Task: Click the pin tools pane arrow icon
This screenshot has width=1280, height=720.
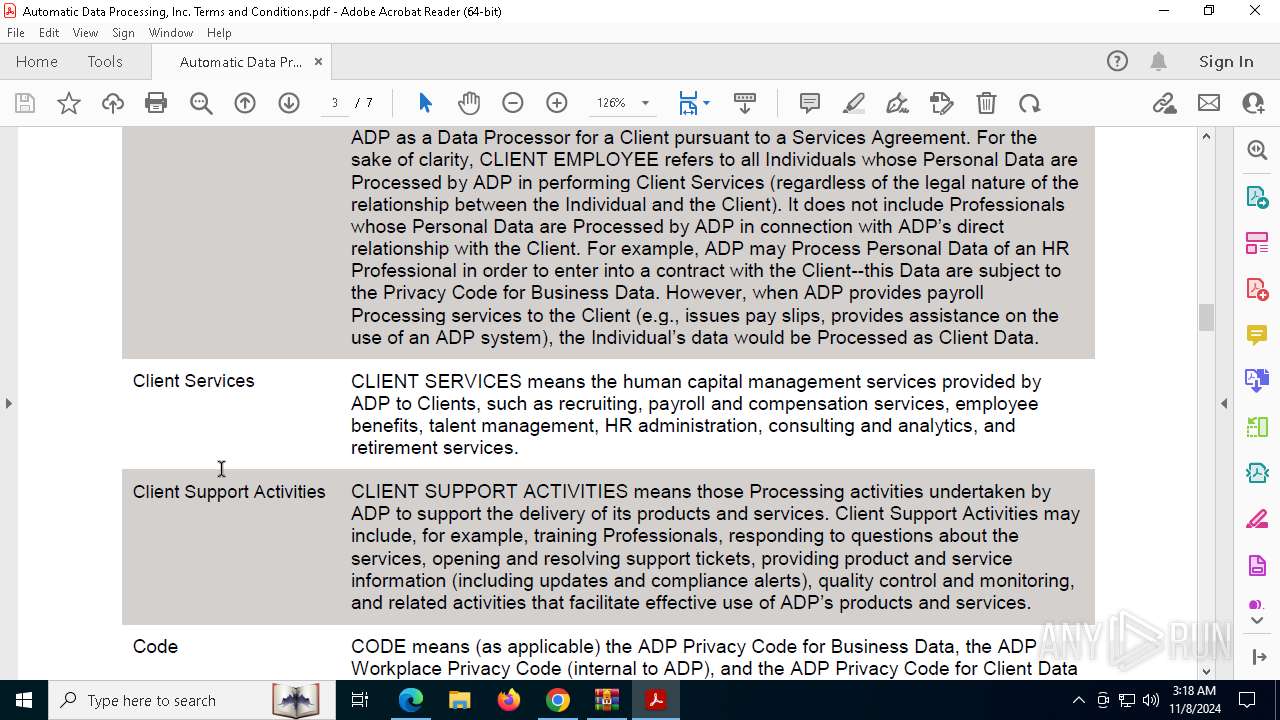Action: pos(1257,657)
